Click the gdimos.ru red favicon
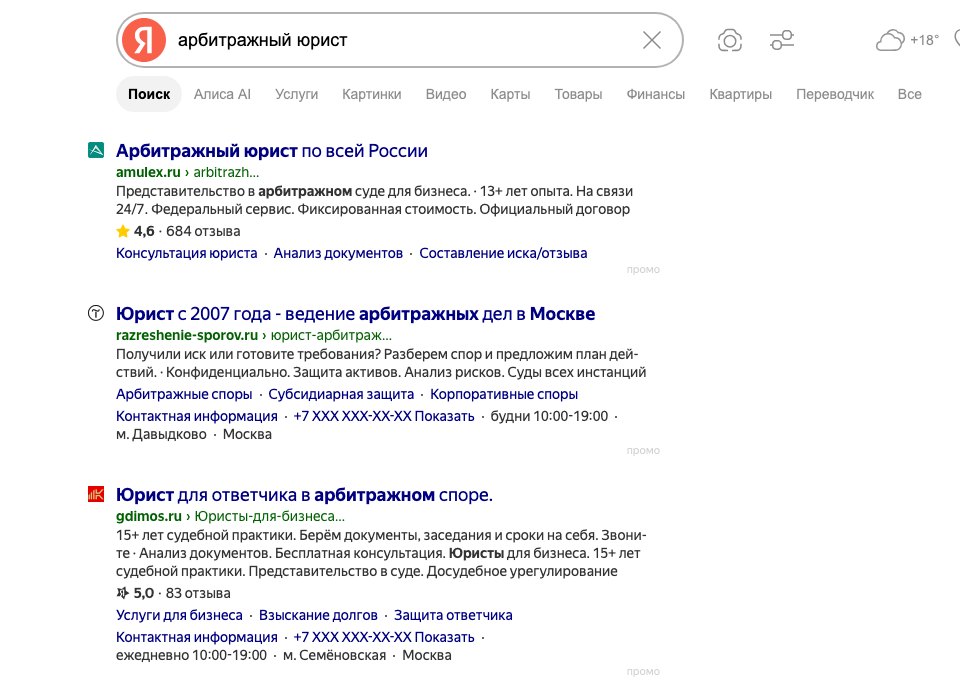 (x=96, y=494)
